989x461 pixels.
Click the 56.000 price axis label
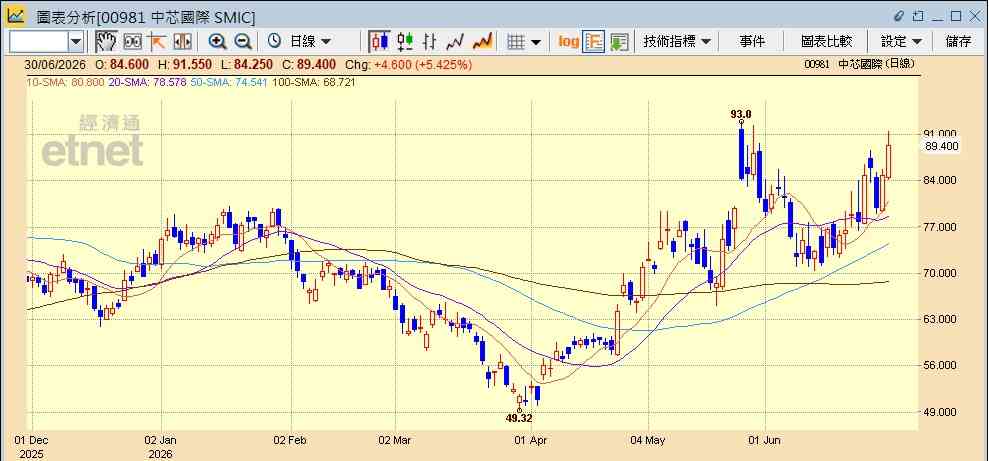pos(942,366)
